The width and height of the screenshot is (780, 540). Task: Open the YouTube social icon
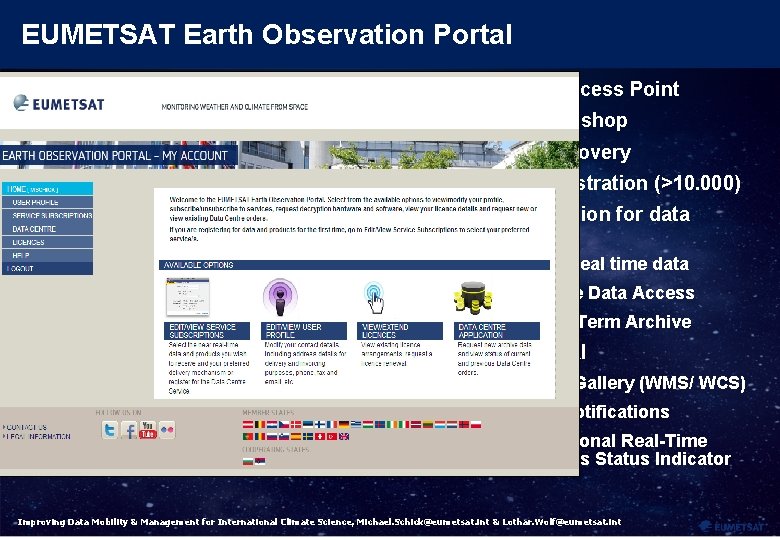point(148,430)
